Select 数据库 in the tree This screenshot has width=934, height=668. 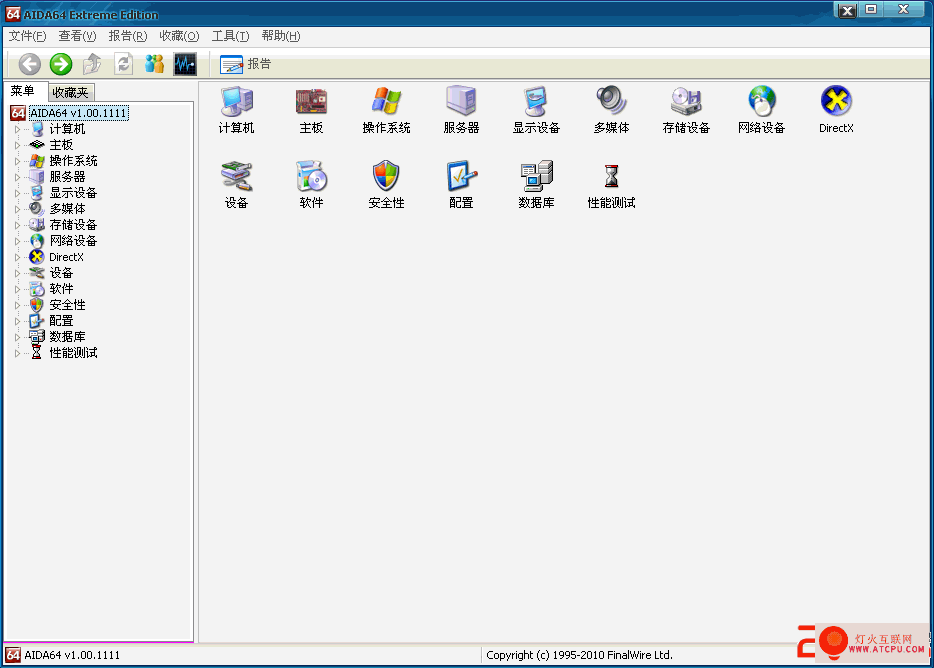[67, 337]
